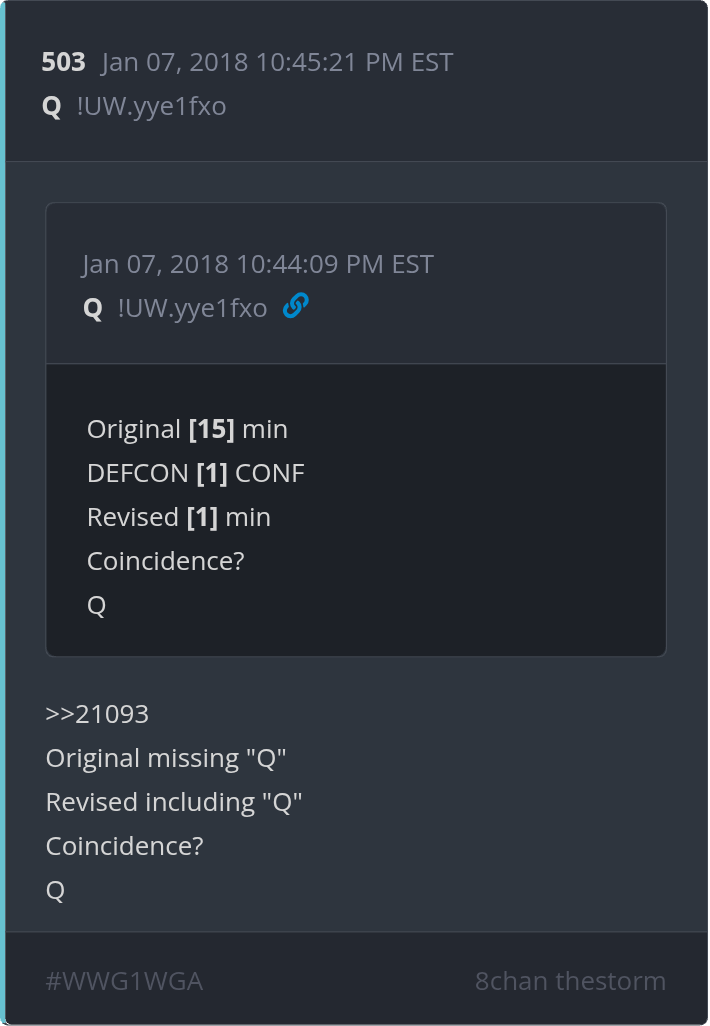Open post number 503
710x1026 pixels.
[x=63, y=62]
